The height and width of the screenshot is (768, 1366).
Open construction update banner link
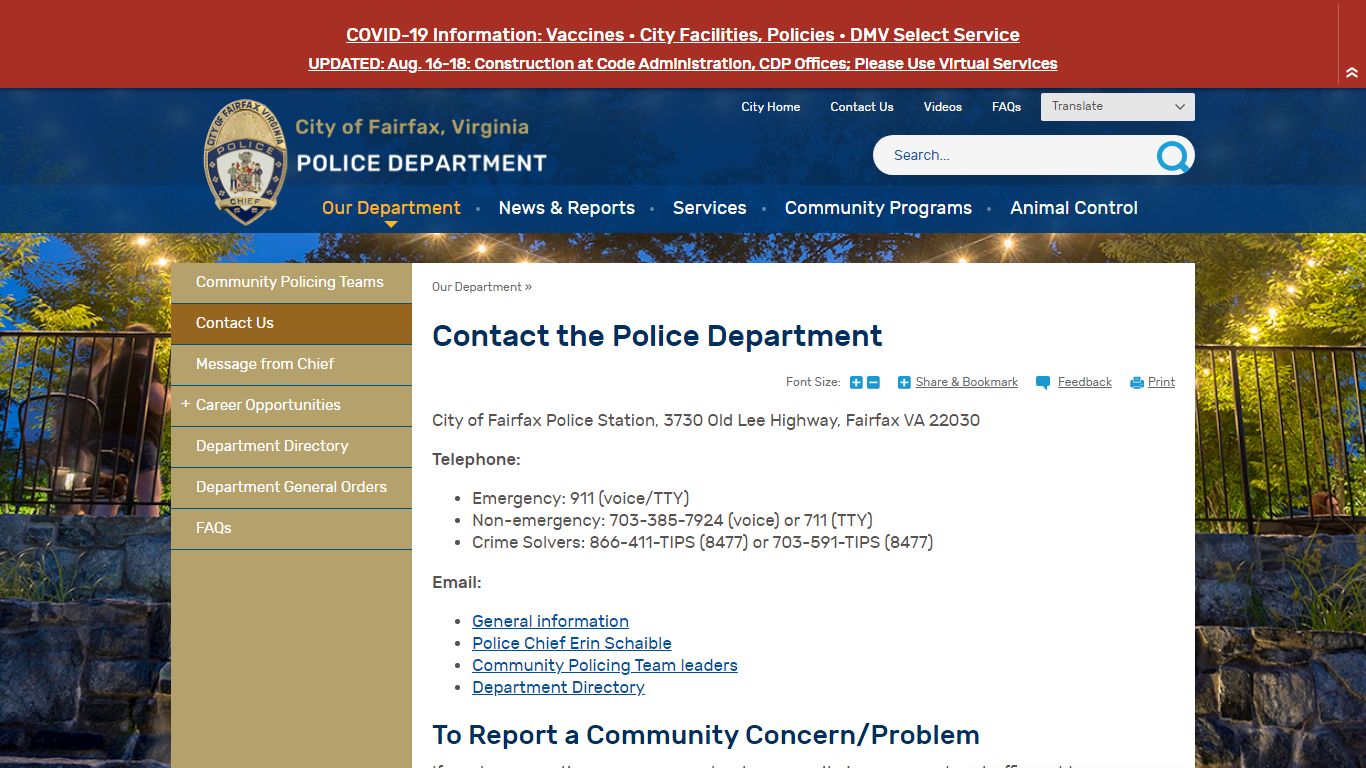(683, 64)
